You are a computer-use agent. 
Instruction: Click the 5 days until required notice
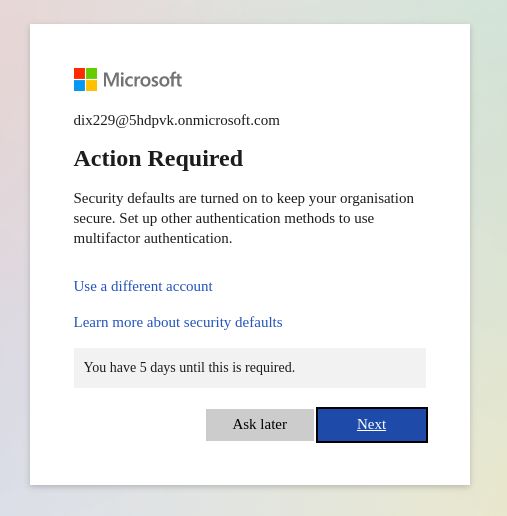pos(189,367)
